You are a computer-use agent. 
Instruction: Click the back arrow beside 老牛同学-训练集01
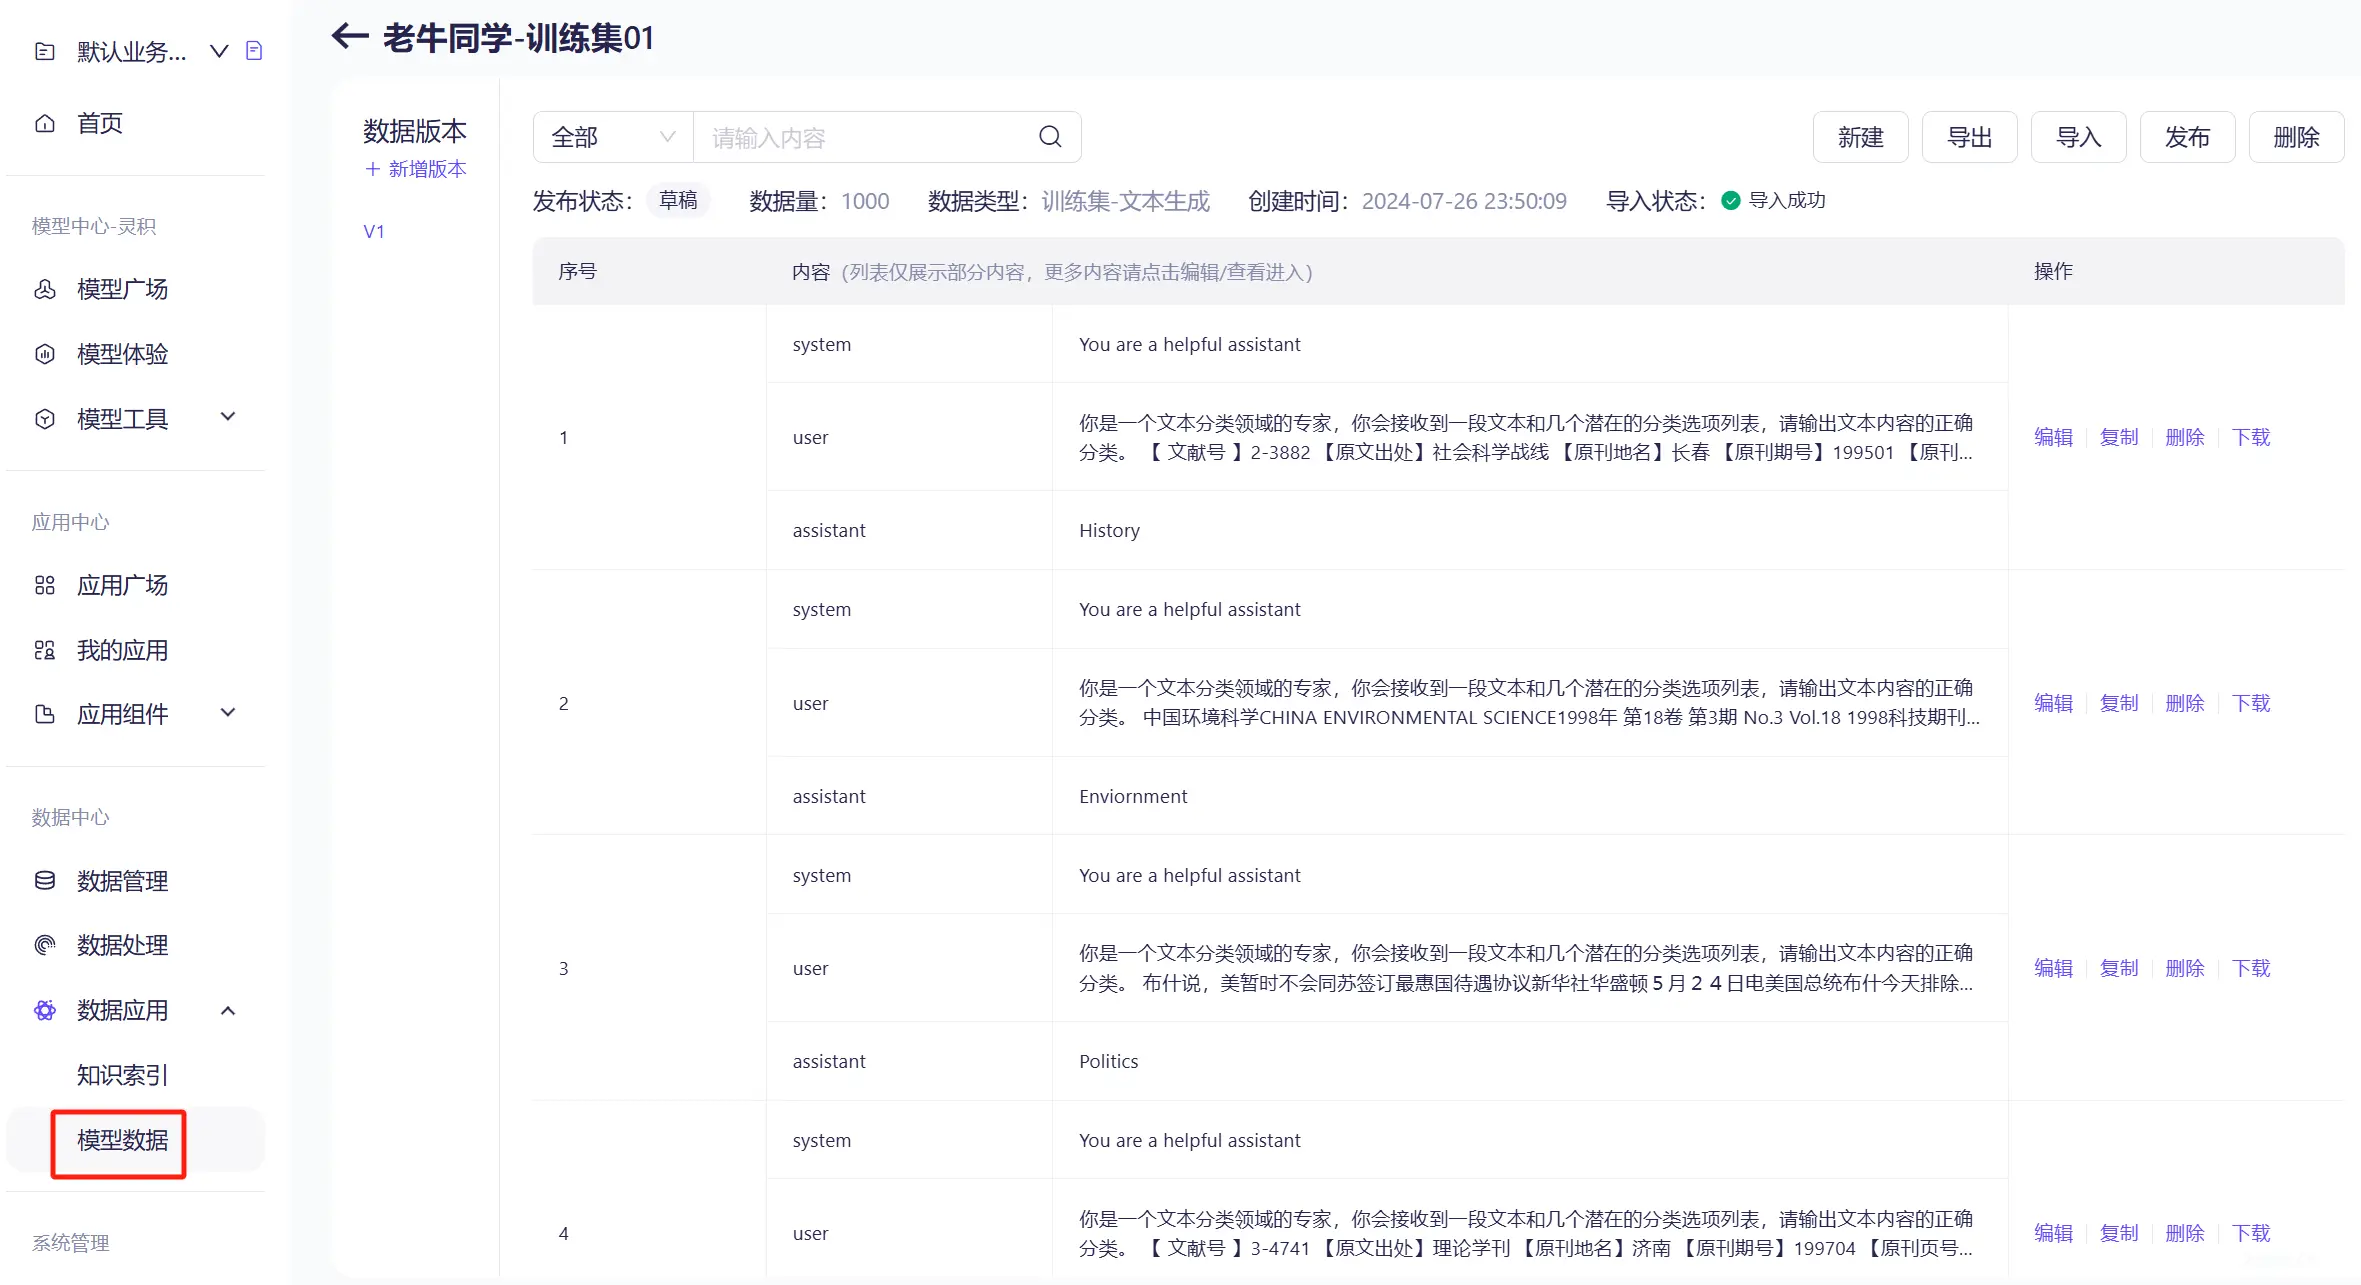pos(349,37)
